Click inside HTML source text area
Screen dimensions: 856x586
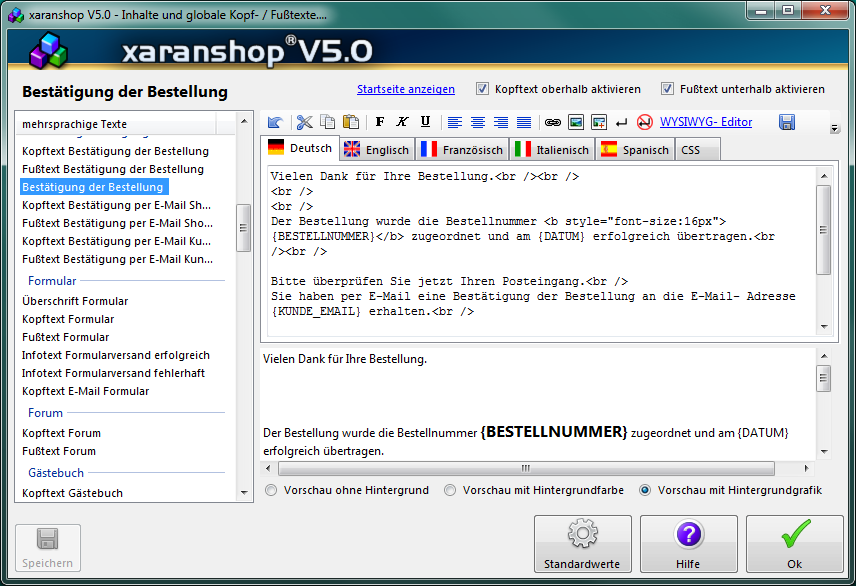point(540,251)
